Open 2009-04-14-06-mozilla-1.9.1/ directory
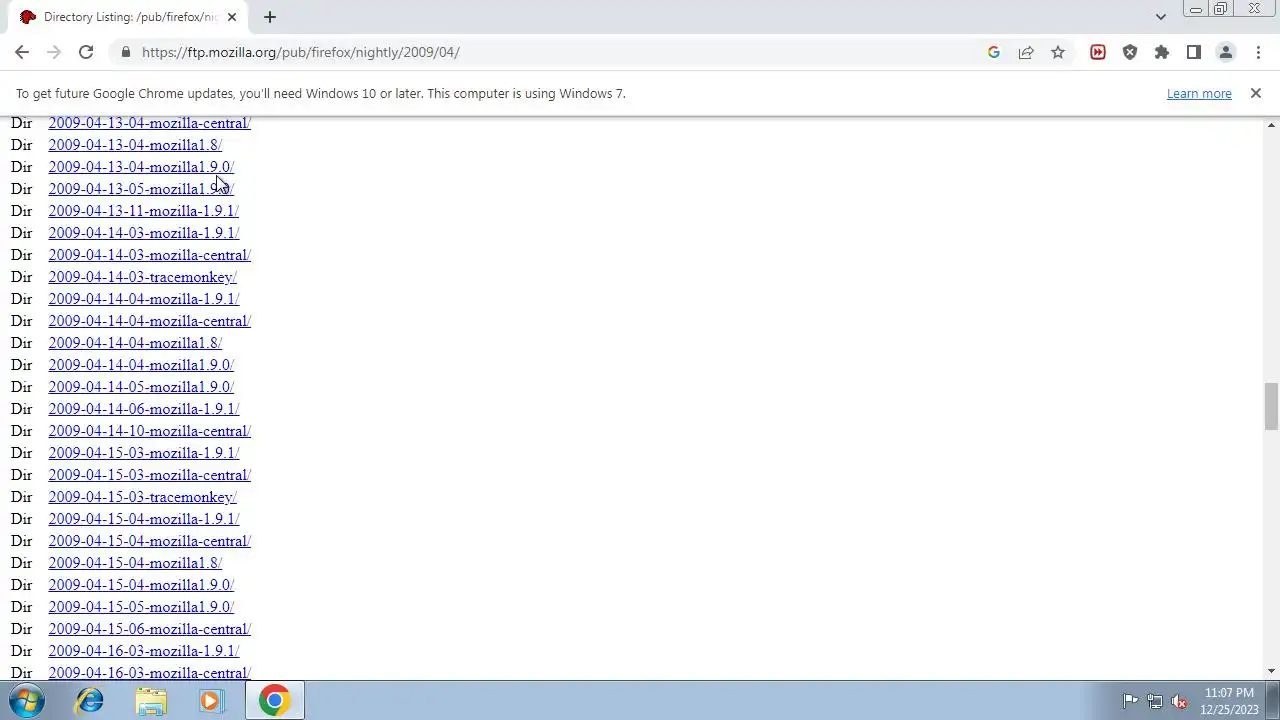This screenshot has width=1280, height=720. (x=144, y=409)
